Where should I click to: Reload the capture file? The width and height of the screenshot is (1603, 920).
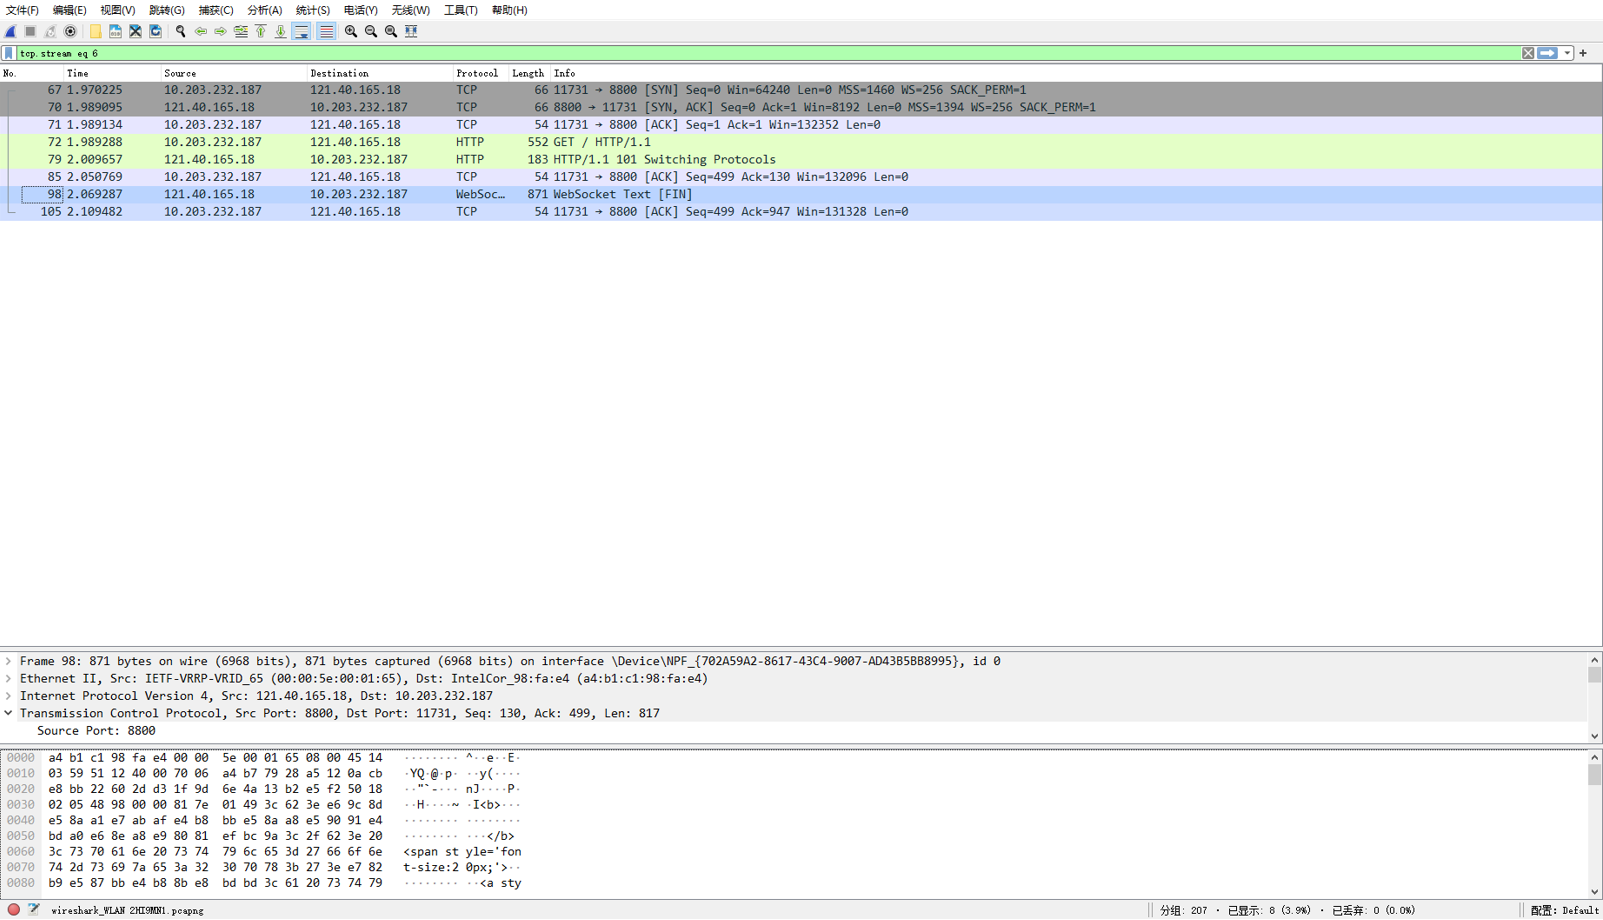click(x=155, y=31)
